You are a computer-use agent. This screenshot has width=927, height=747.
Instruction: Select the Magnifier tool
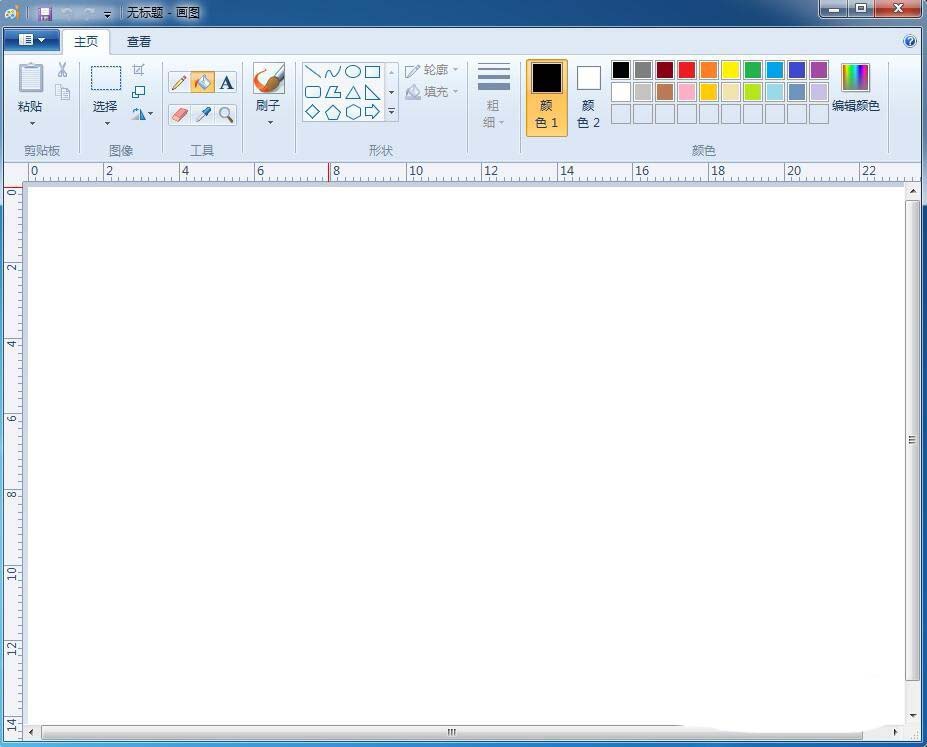tap(226, 115)
